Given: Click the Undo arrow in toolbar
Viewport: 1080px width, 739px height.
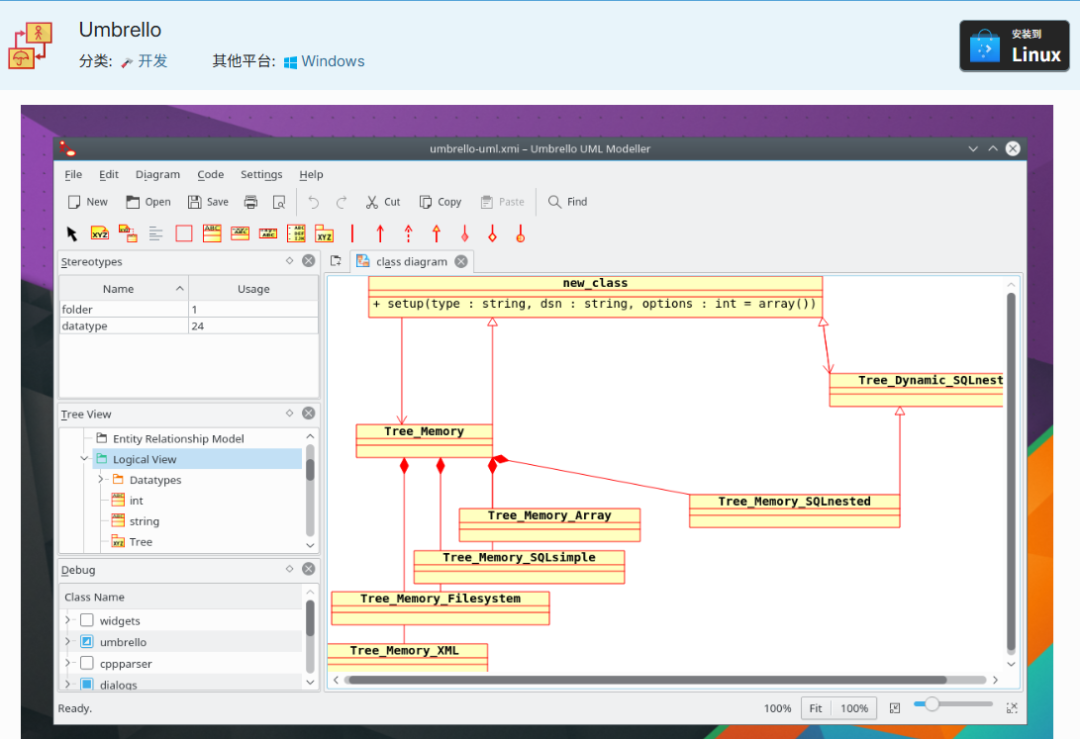Looking at the screenshot, I should [x=313, y=202].
